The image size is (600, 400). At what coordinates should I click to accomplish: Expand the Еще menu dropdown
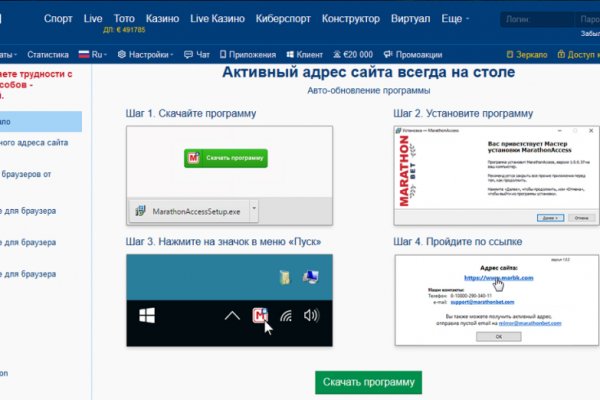click(x=456, y=19)
